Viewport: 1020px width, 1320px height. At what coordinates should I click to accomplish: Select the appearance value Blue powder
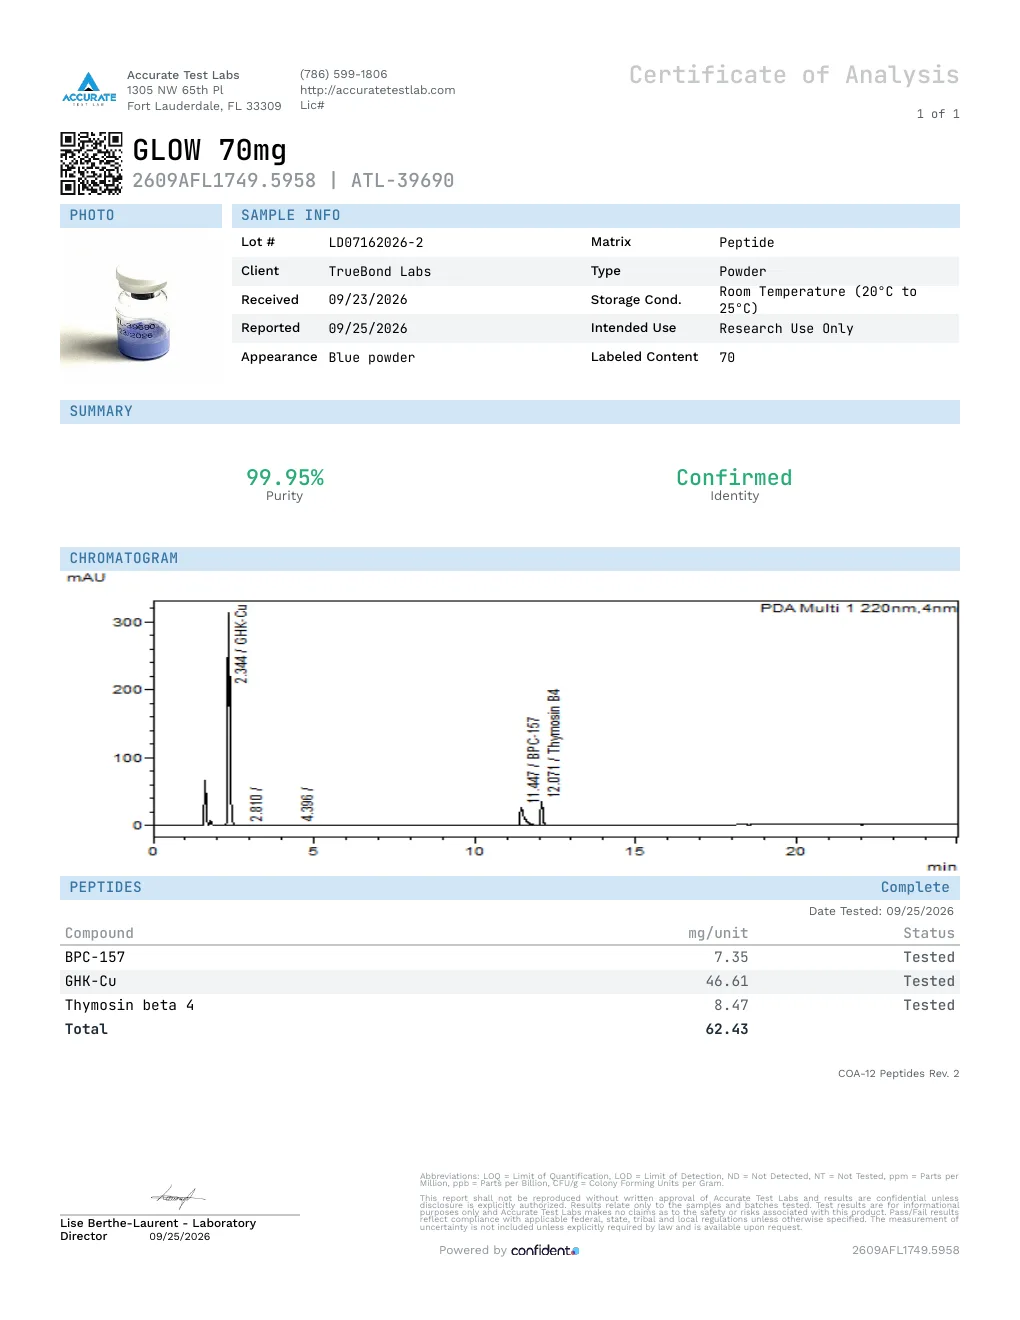click(x=372, y=358)
